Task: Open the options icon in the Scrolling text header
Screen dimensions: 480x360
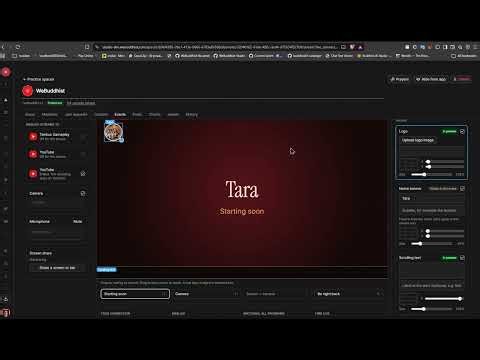Action: pyautogui.click(x=462, y=258)
